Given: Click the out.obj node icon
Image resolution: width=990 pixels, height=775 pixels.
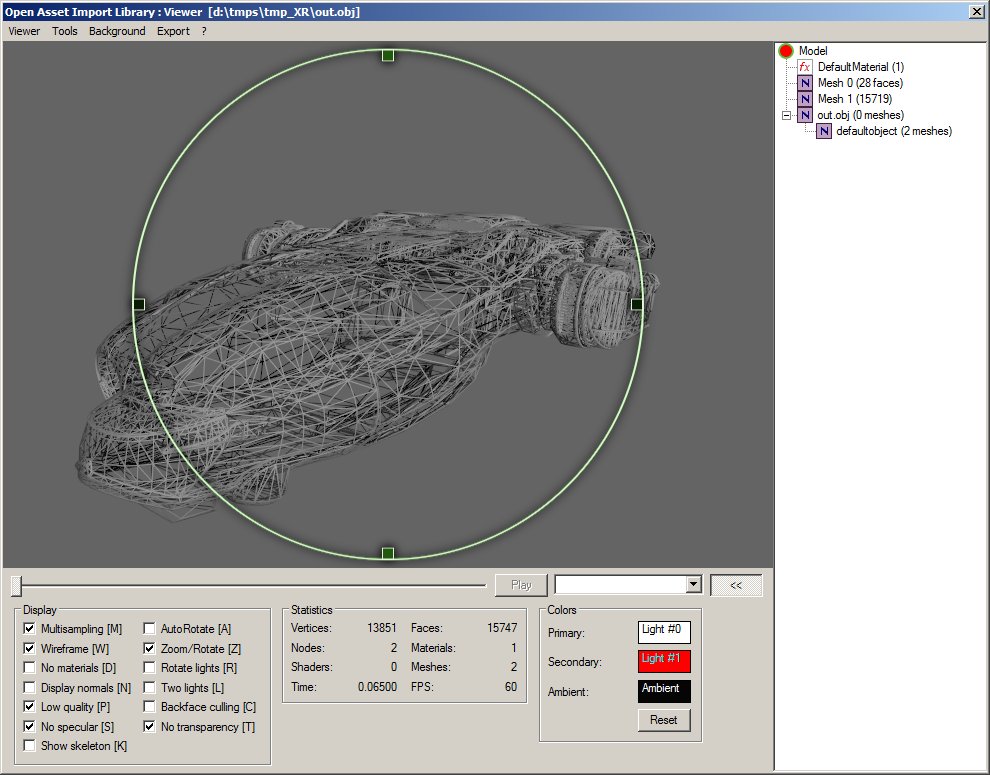Looking at the screenshot, I should point(805,116).
